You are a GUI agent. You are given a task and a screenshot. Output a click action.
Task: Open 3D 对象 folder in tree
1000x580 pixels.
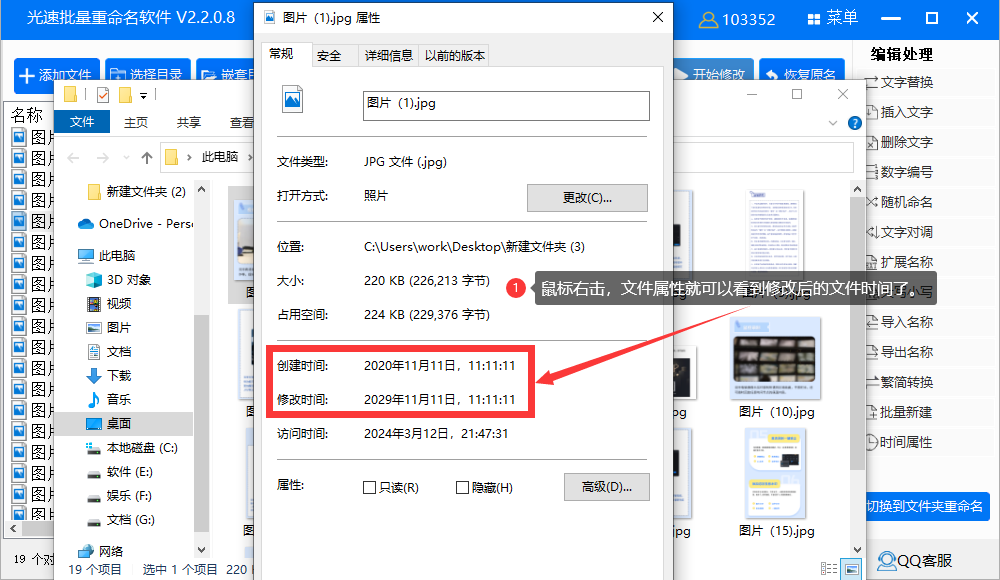tap(119, 279)
